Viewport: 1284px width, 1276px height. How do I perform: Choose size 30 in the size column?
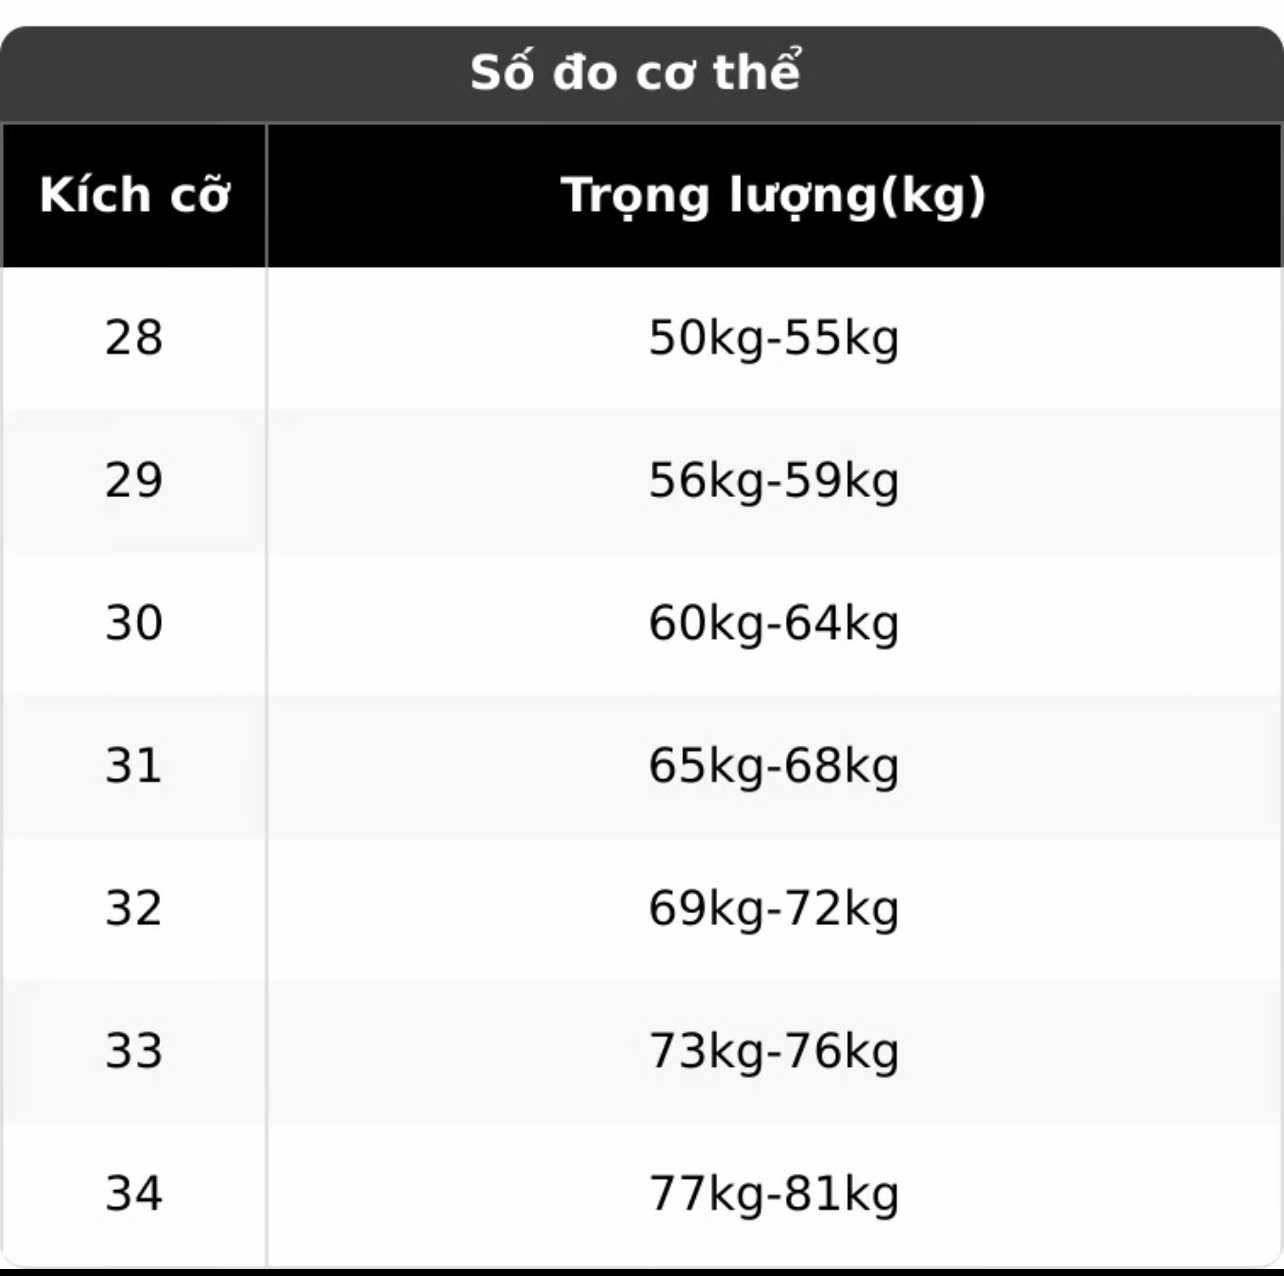click(x=134, y=623)
